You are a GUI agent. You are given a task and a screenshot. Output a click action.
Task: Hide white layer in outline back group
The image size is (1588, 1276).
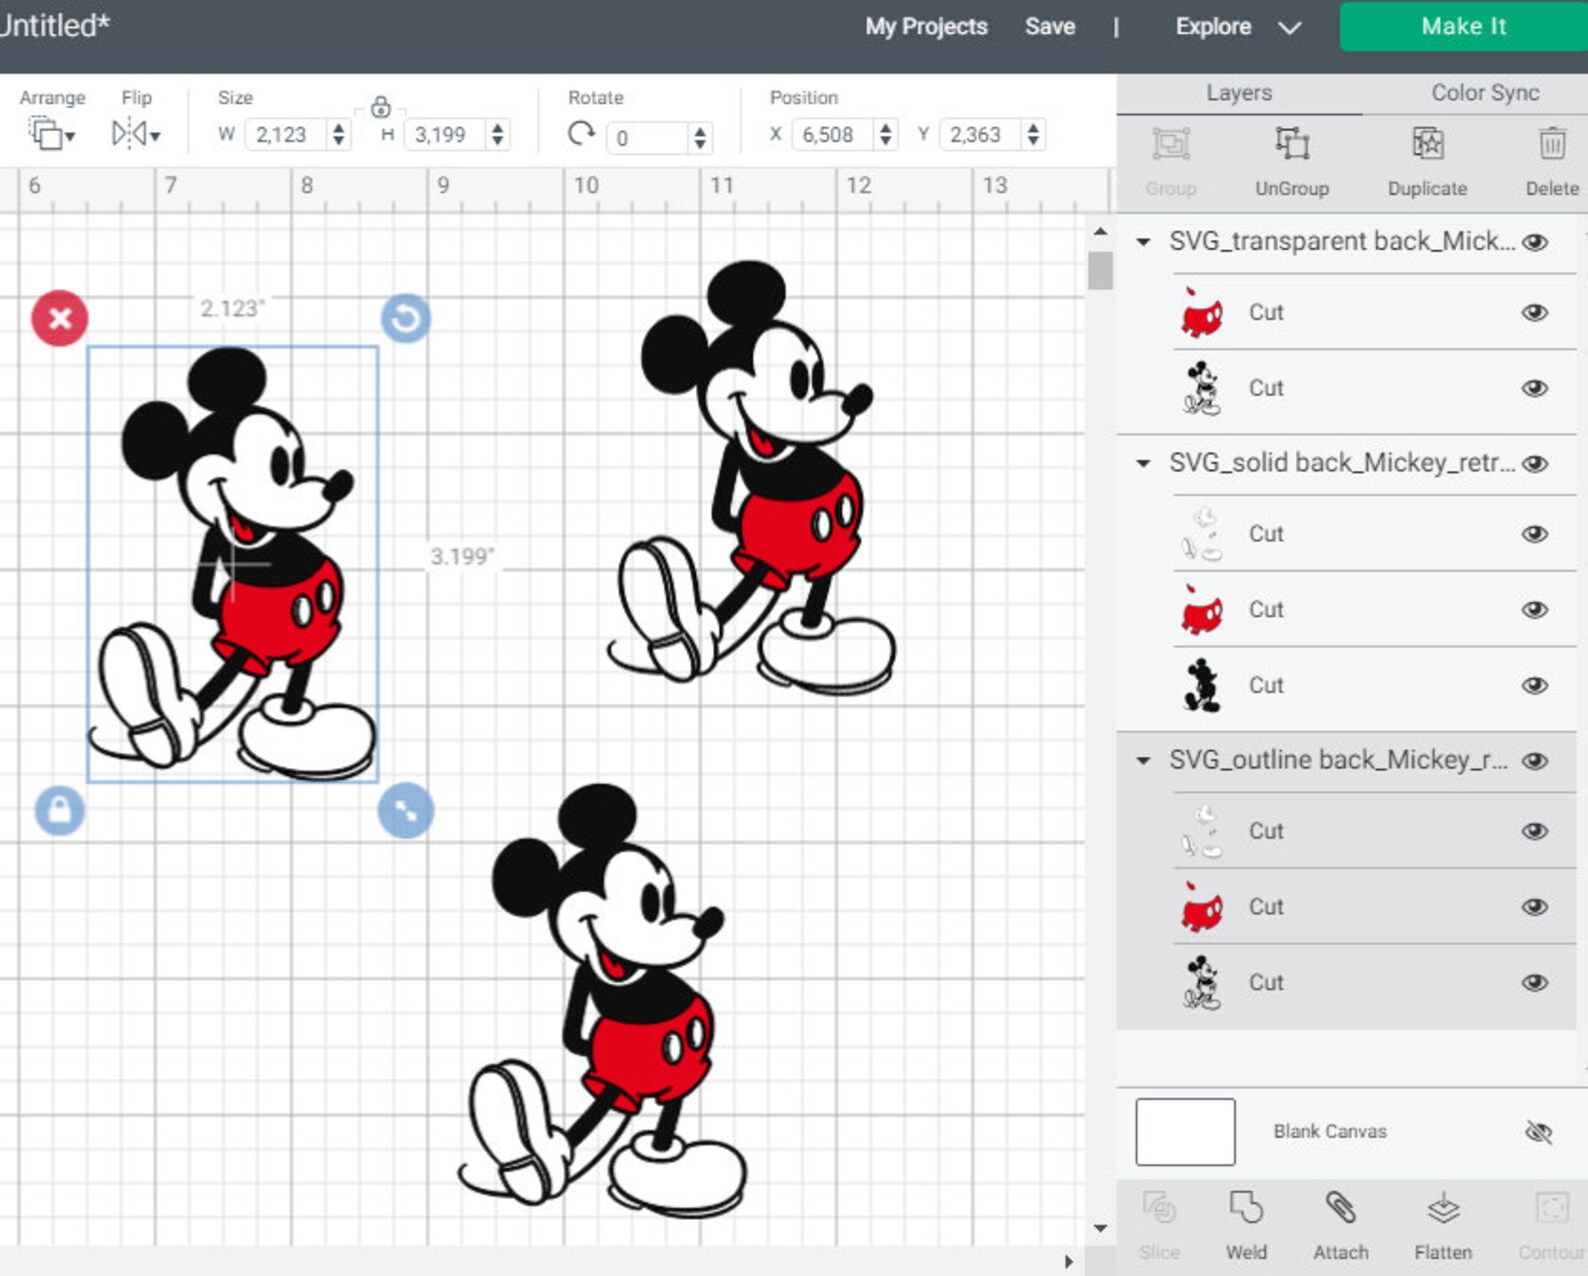(x=1535, y=831)
